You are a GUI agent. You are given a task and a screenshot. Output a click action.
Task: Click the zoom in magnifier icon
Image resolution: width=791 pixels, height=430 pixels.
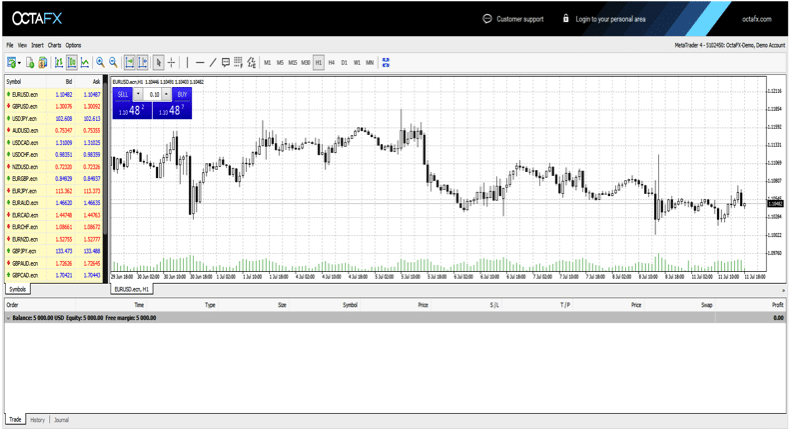tap(100, 63)
